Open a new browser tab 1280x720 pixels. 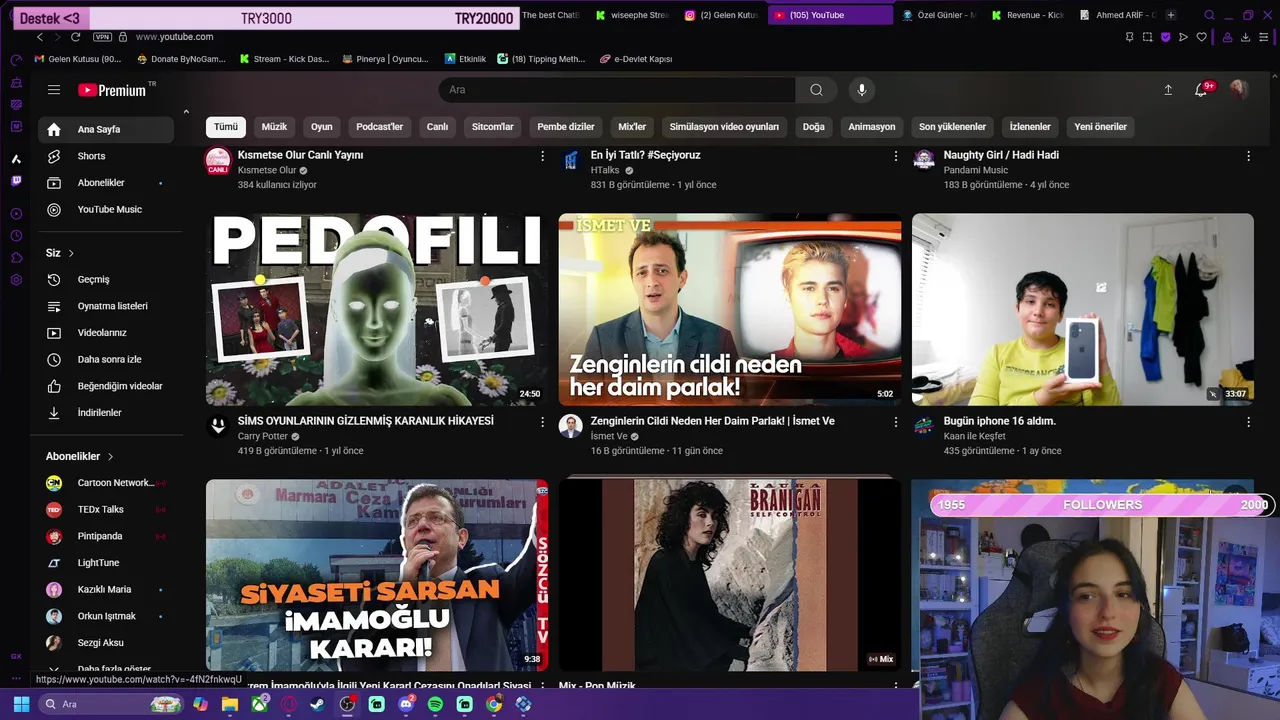(1171, 15)
